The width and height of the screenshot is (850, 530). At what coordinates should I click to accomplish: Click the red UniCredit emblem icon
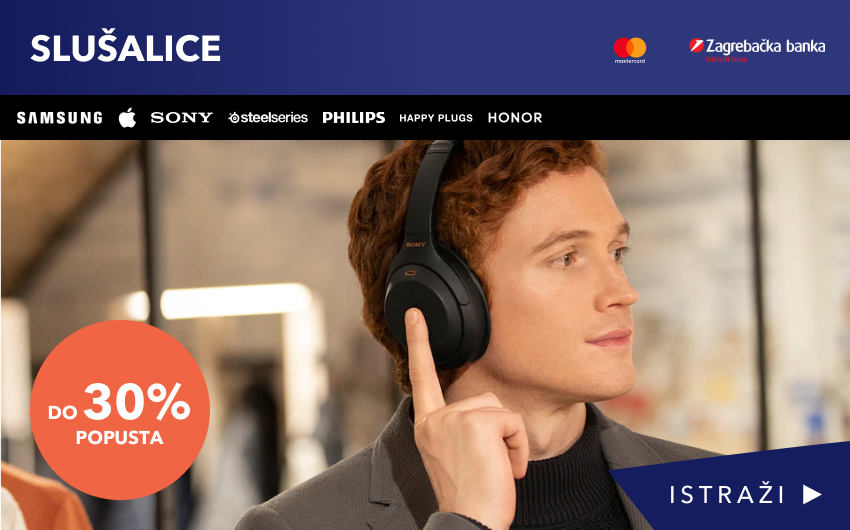tap(696, 46)
